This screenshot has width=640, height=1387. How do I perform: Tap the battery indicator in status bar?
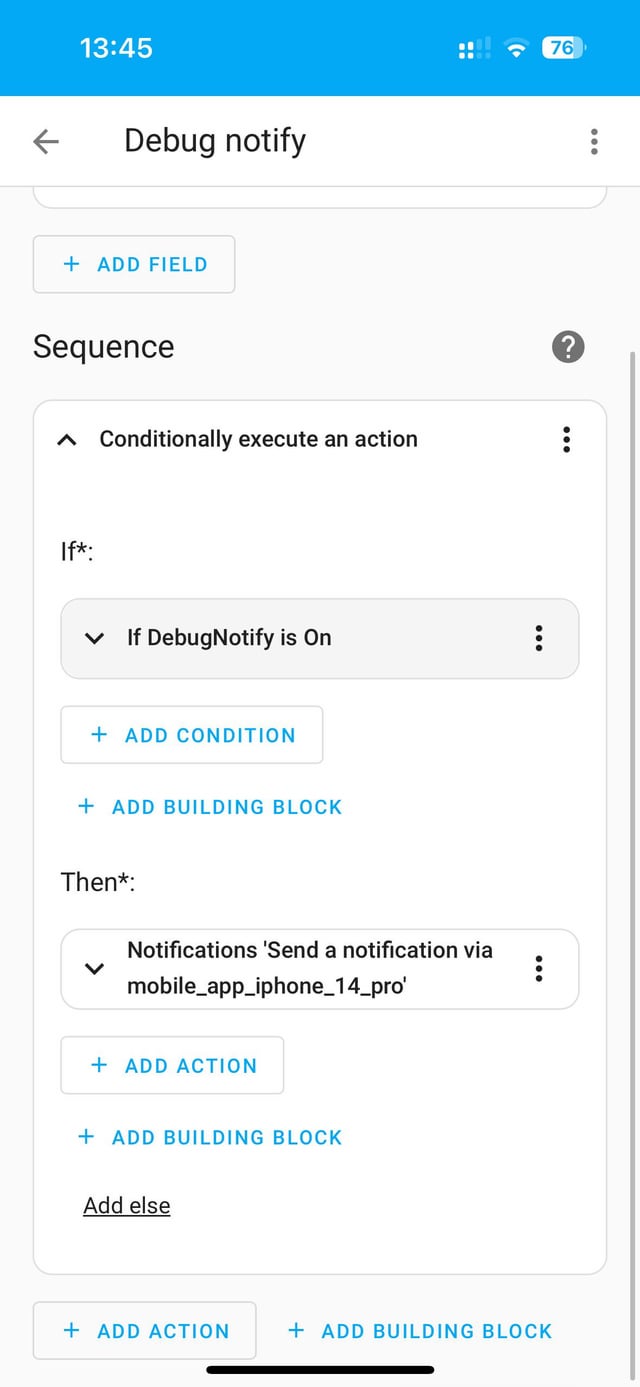564,48
